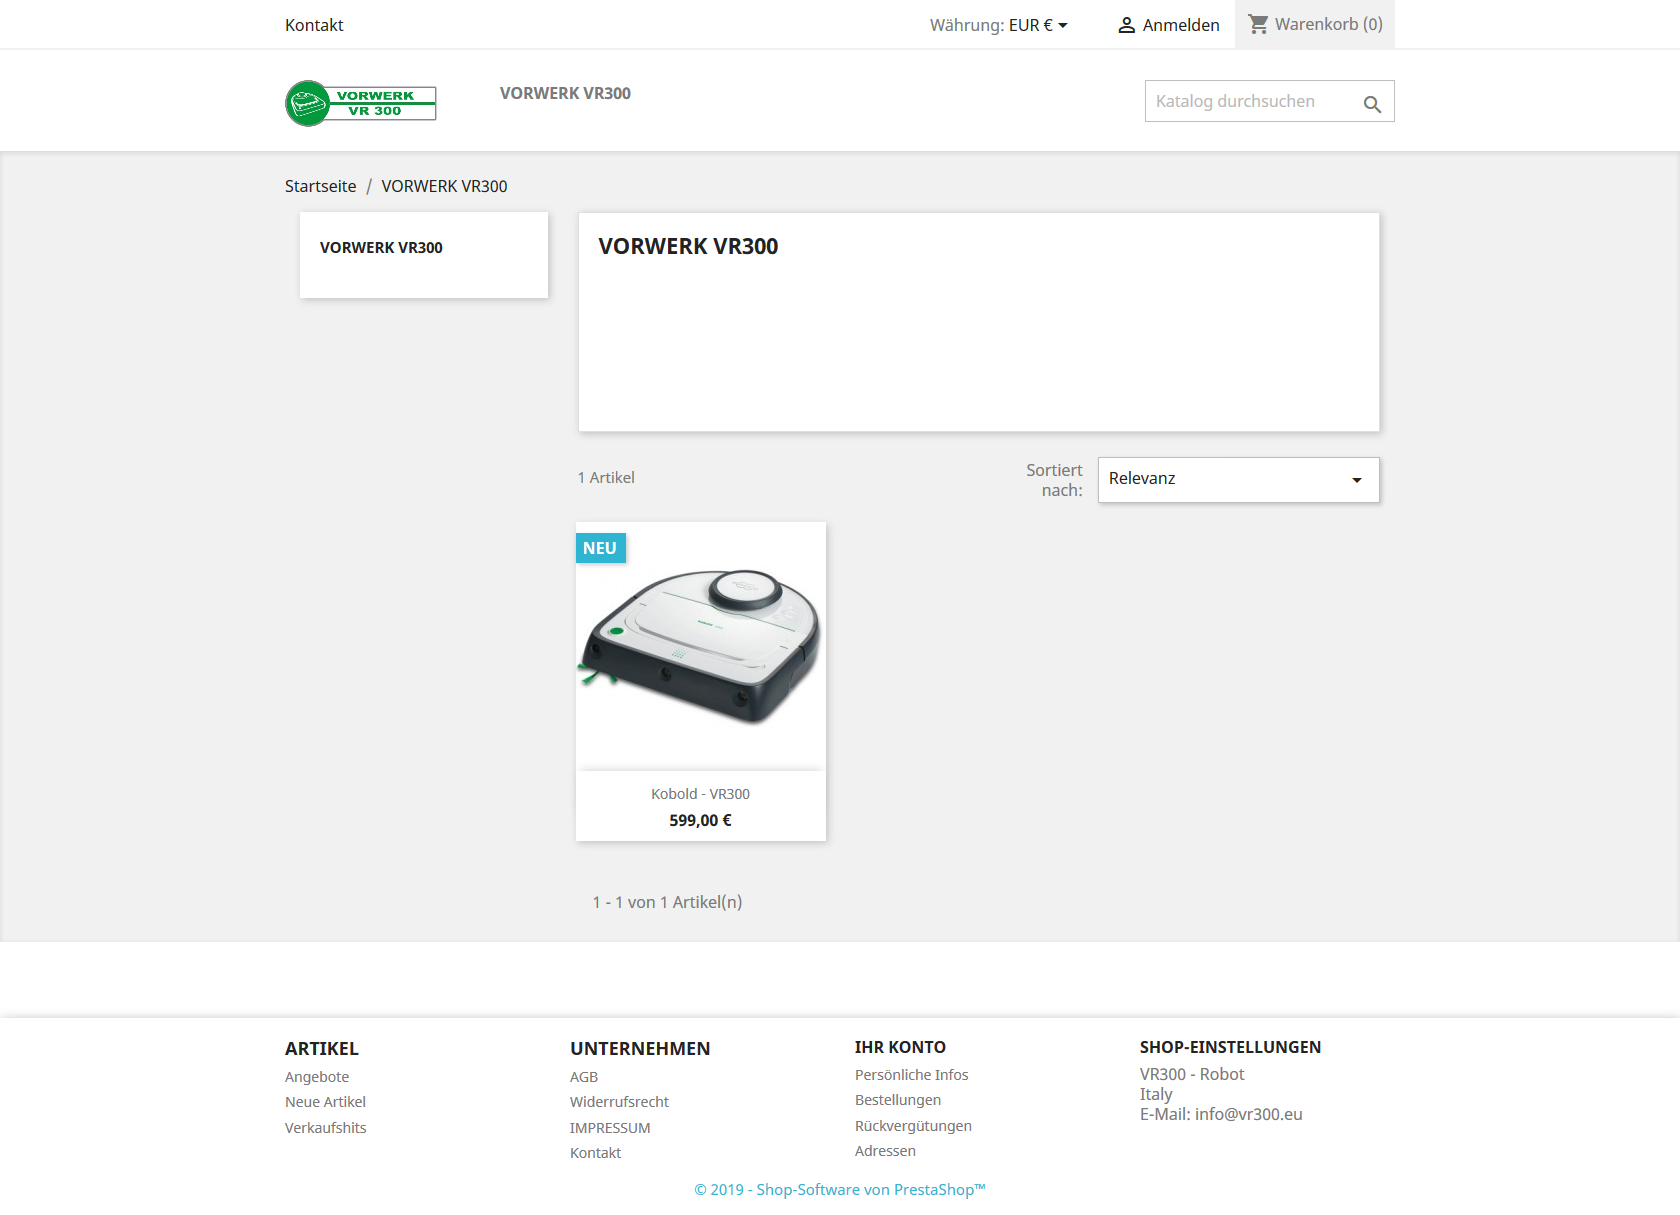Click the Kobold - VR300 product title
This screenshot has width=1680, height=1215.
(700, 794)
